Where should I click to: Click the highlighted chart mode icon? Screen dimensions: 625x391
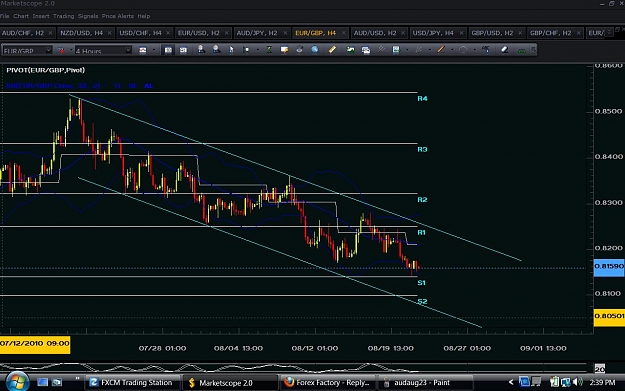coord(168,50)
